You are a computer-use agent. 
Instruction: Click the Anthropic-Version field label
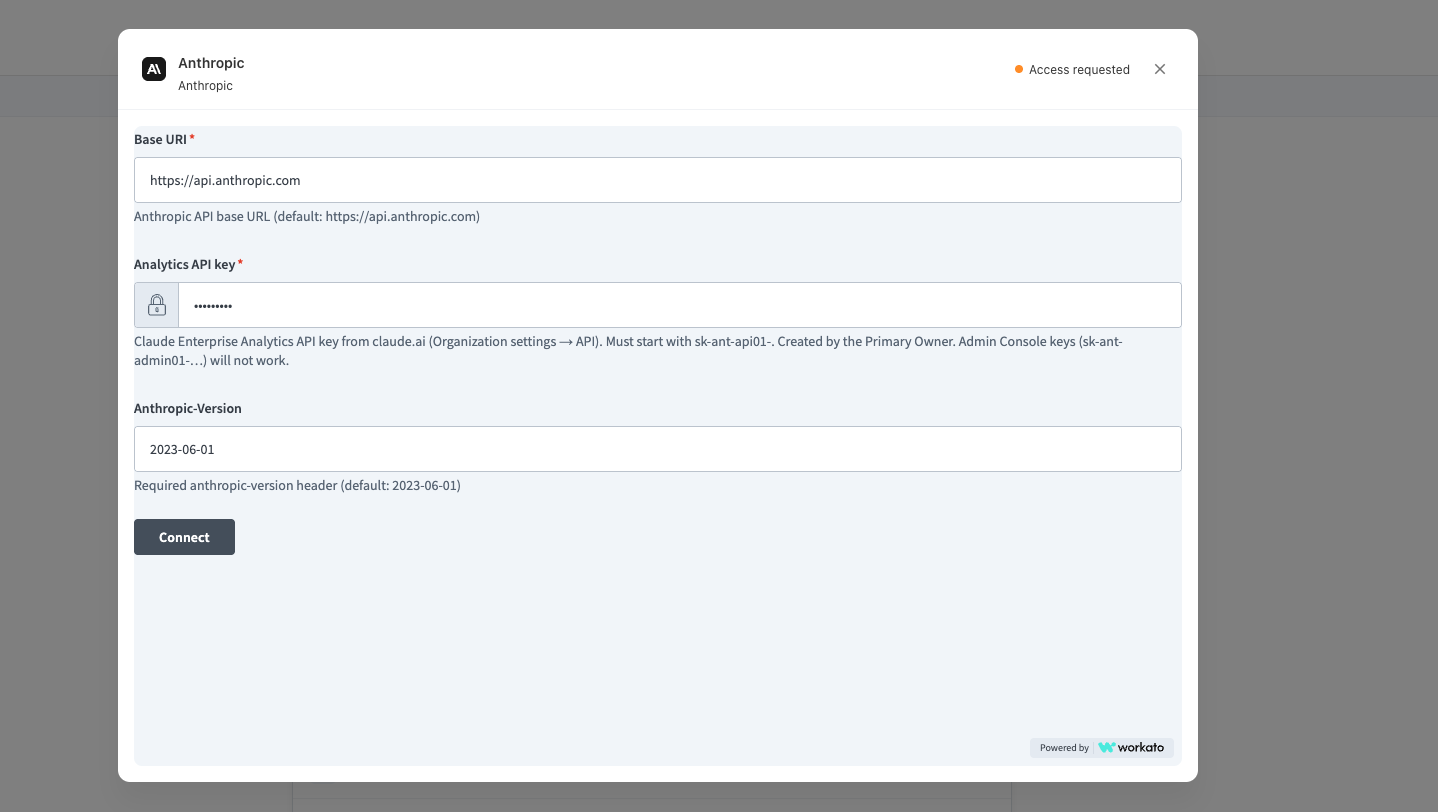click(x=188, y=408)
